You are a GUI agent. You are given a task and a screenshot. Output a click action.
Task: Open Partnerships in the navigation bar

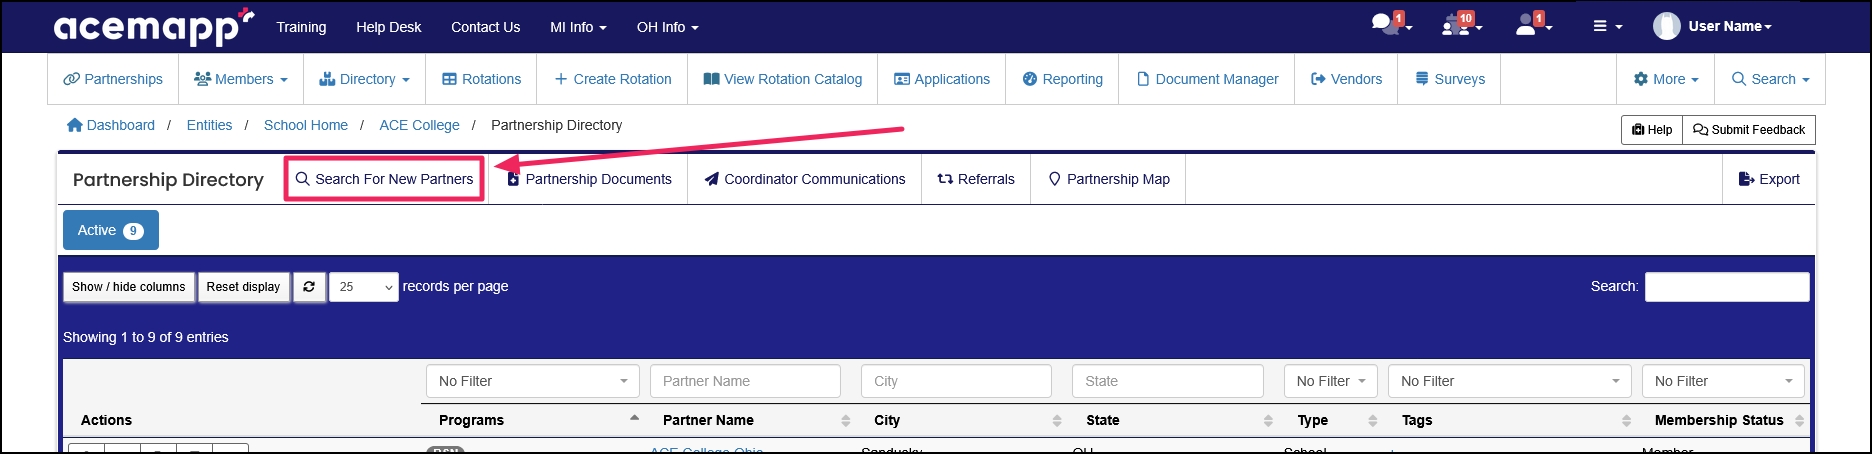[113, 79]
